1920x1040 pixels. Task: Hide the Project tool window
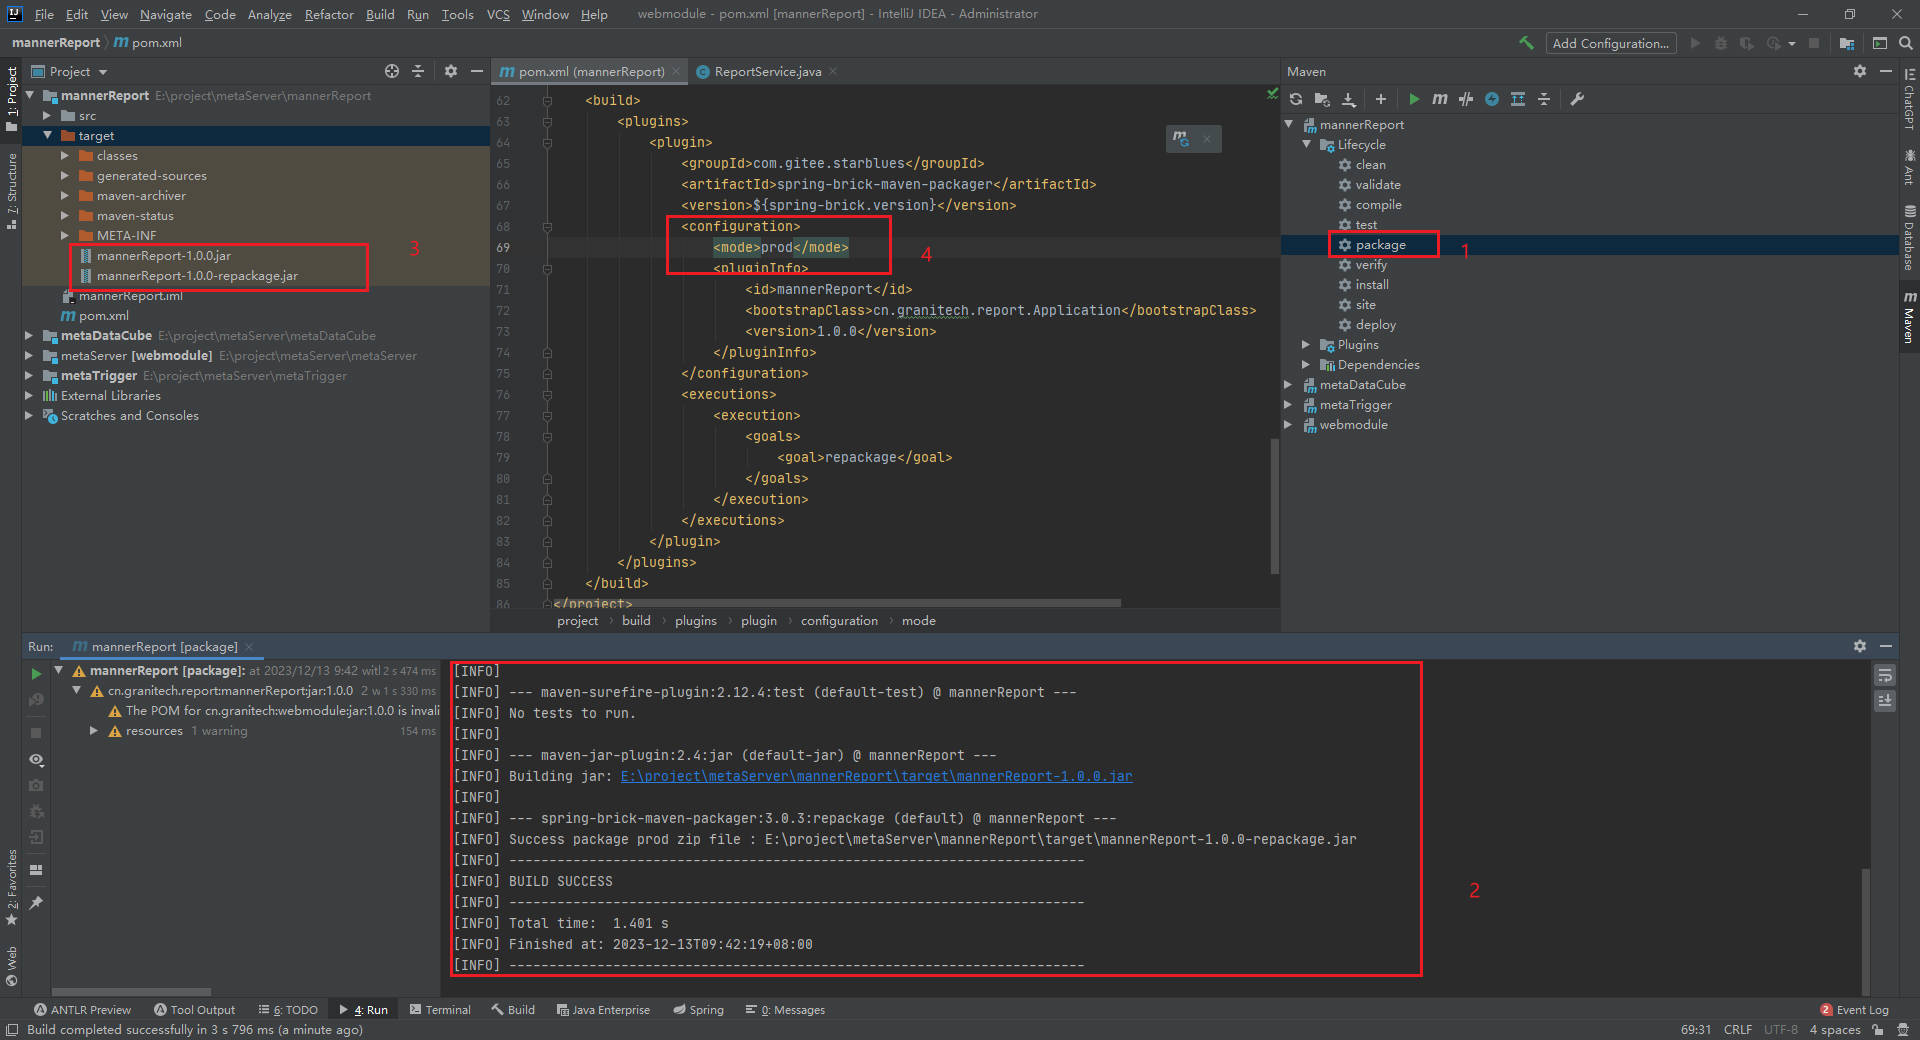[477, 71]
